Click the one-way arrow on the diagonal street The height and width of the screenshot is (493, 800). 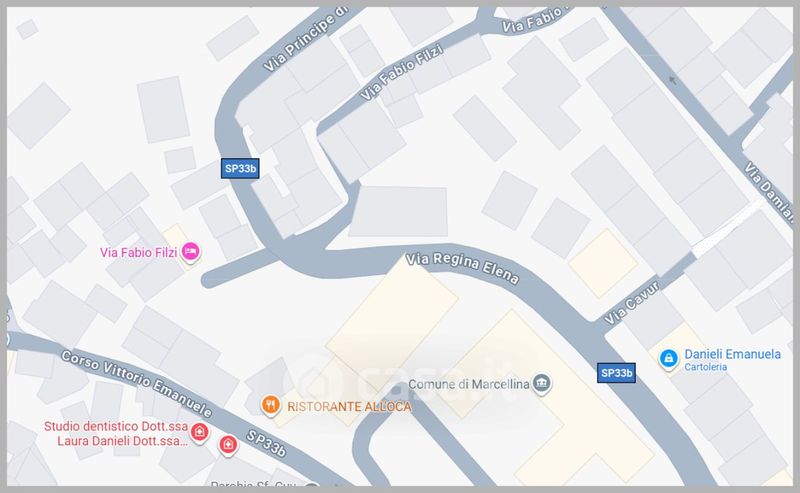tap(673, 80)
